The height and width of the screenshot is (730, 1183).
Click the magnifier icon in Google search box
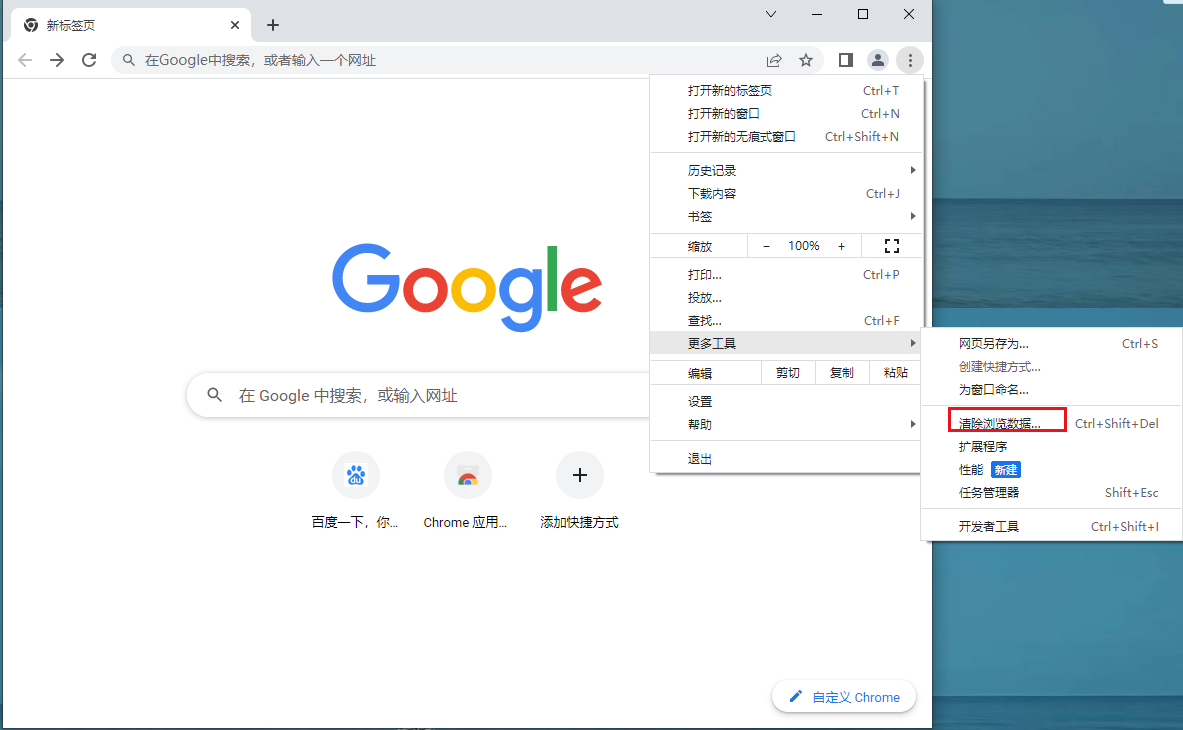click(215, 394)
